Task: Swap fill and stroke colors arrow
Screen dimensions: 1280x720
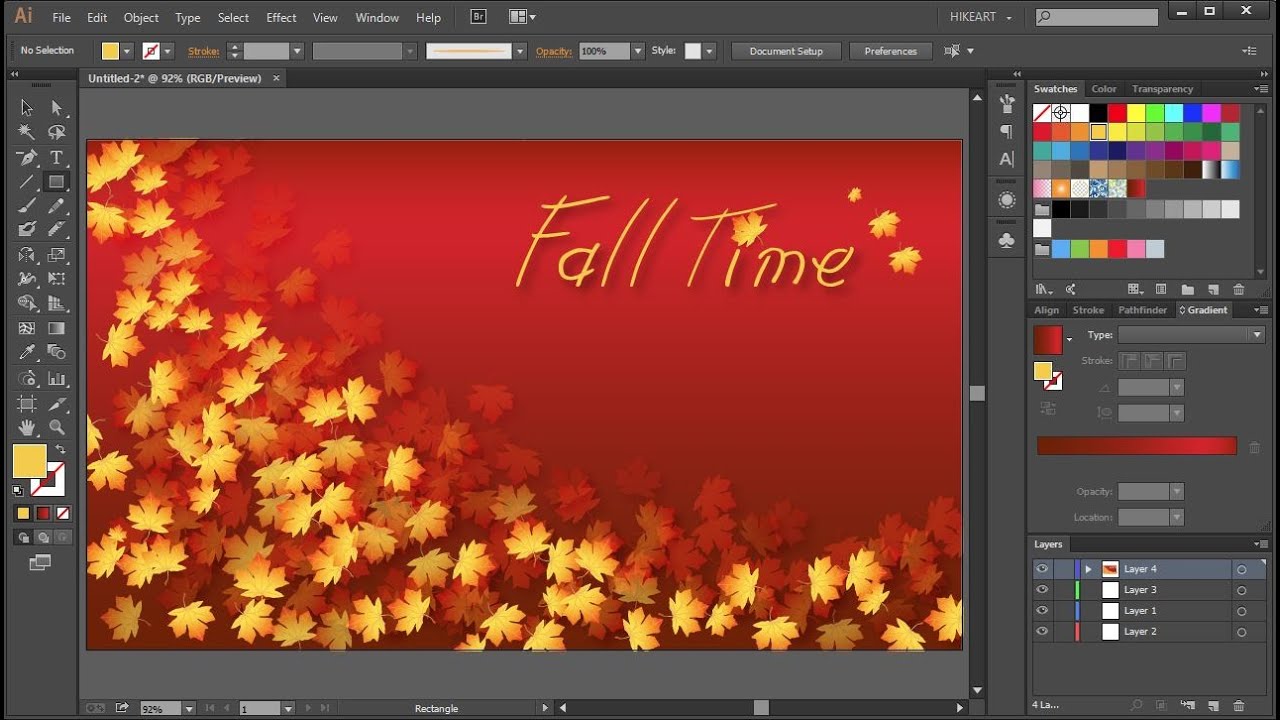Action: tap(60, 450)
